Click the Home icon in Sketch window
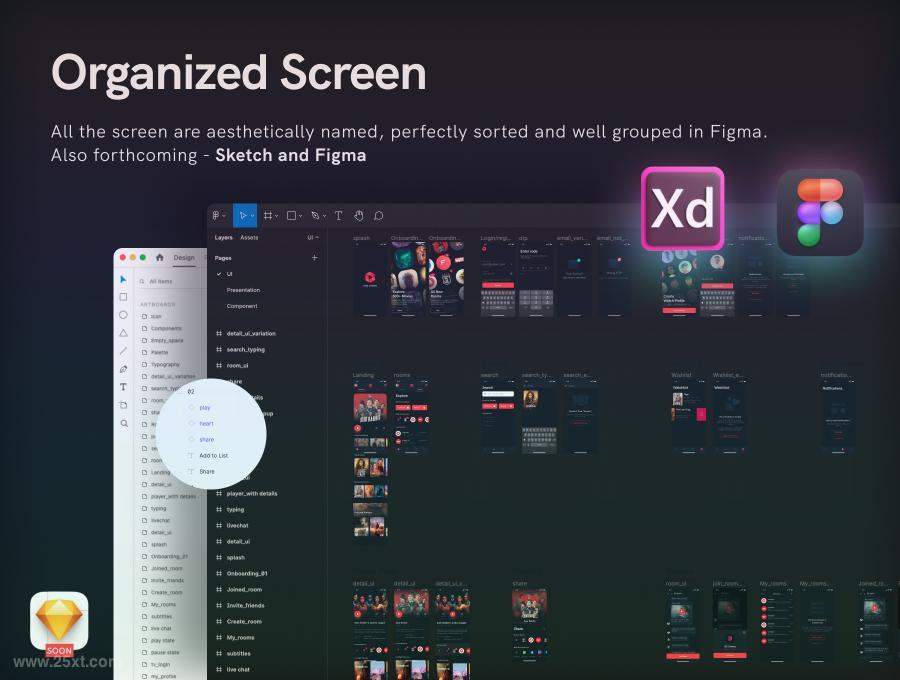Screen dimensions: 900x680 point(160,258)
